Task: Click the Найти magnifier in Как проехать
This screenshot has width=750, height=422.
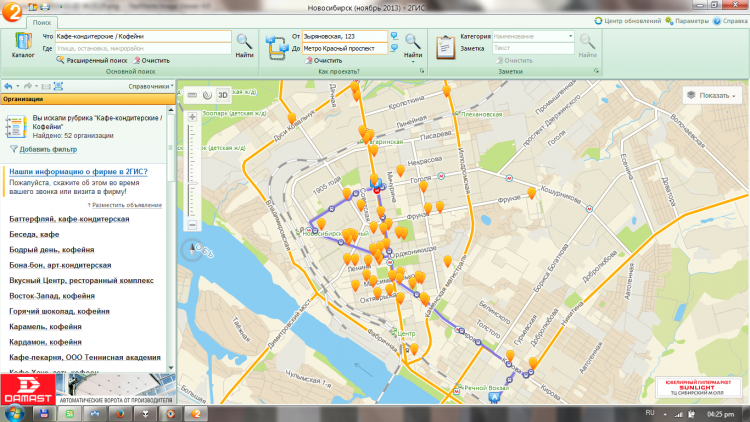Action: [412, 46]
